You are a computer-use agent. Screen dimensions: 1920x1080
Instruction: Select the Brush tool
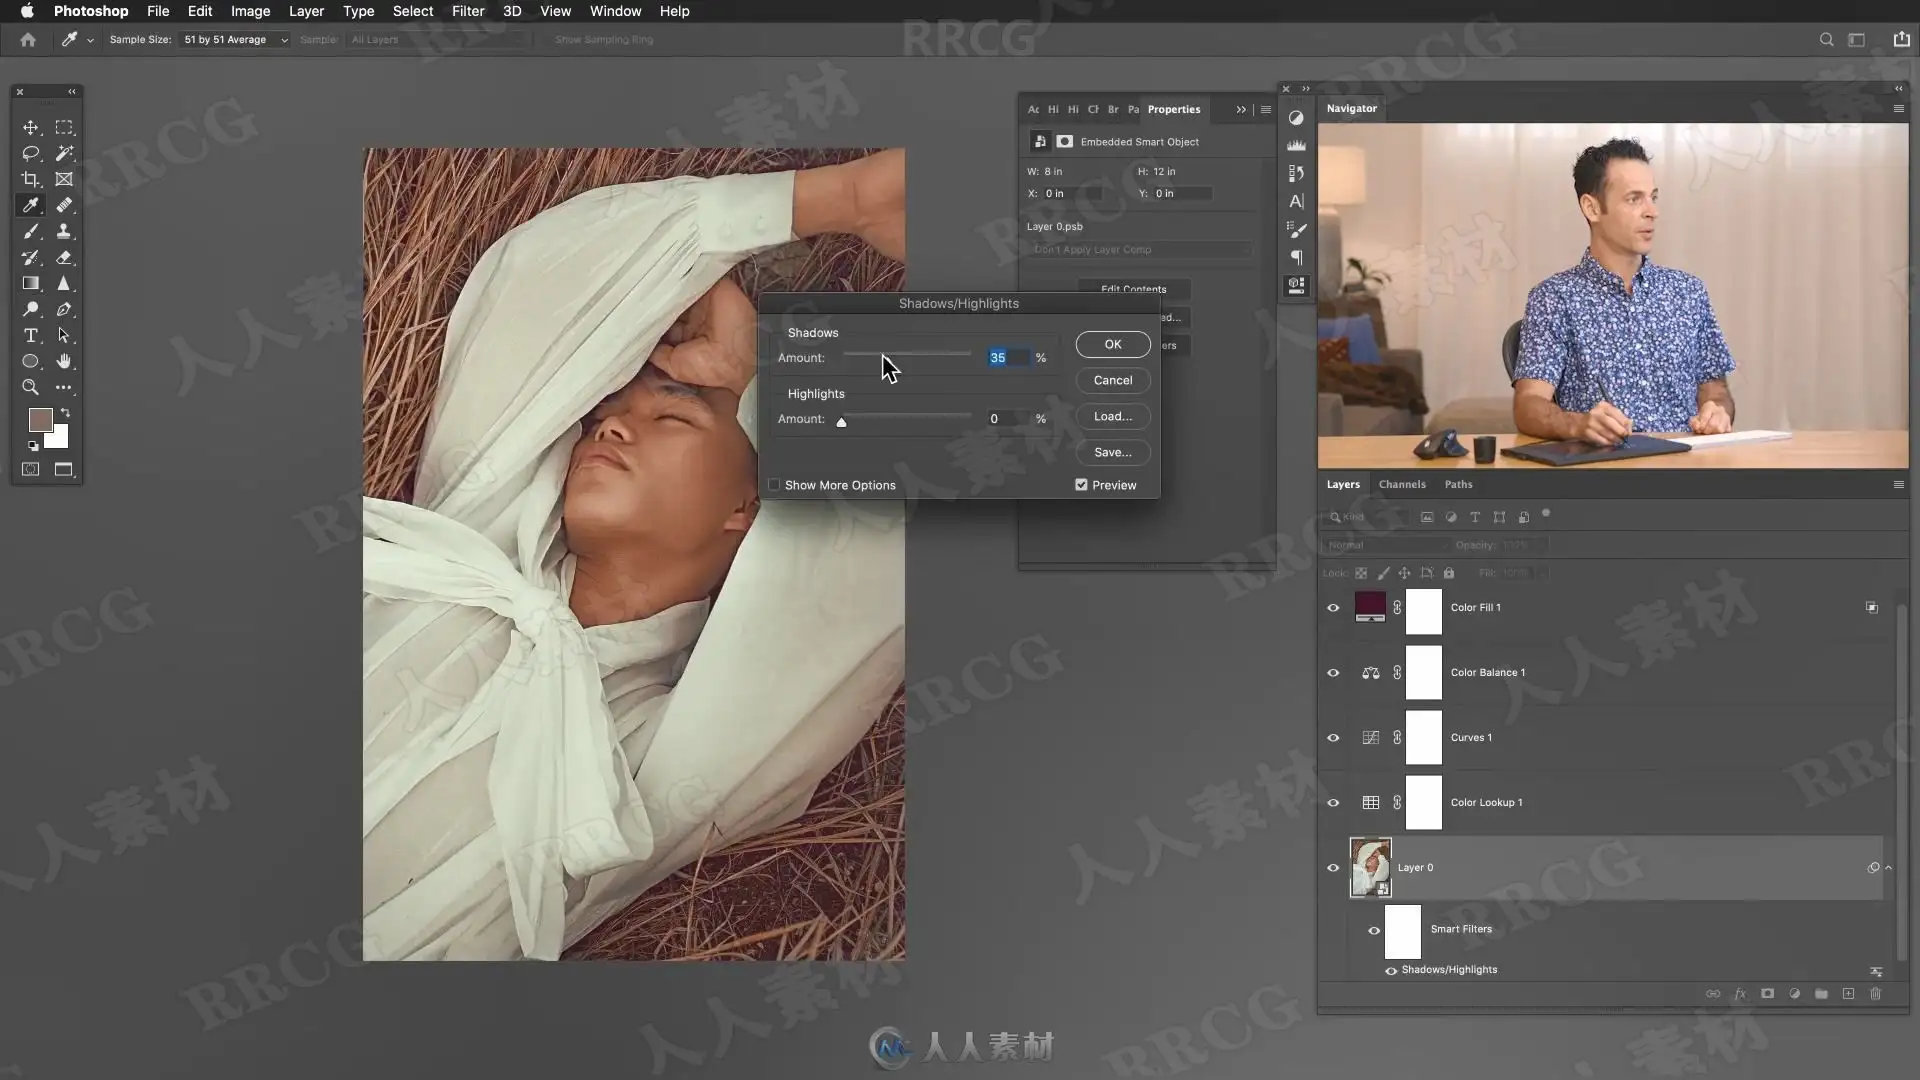[31, 231]
